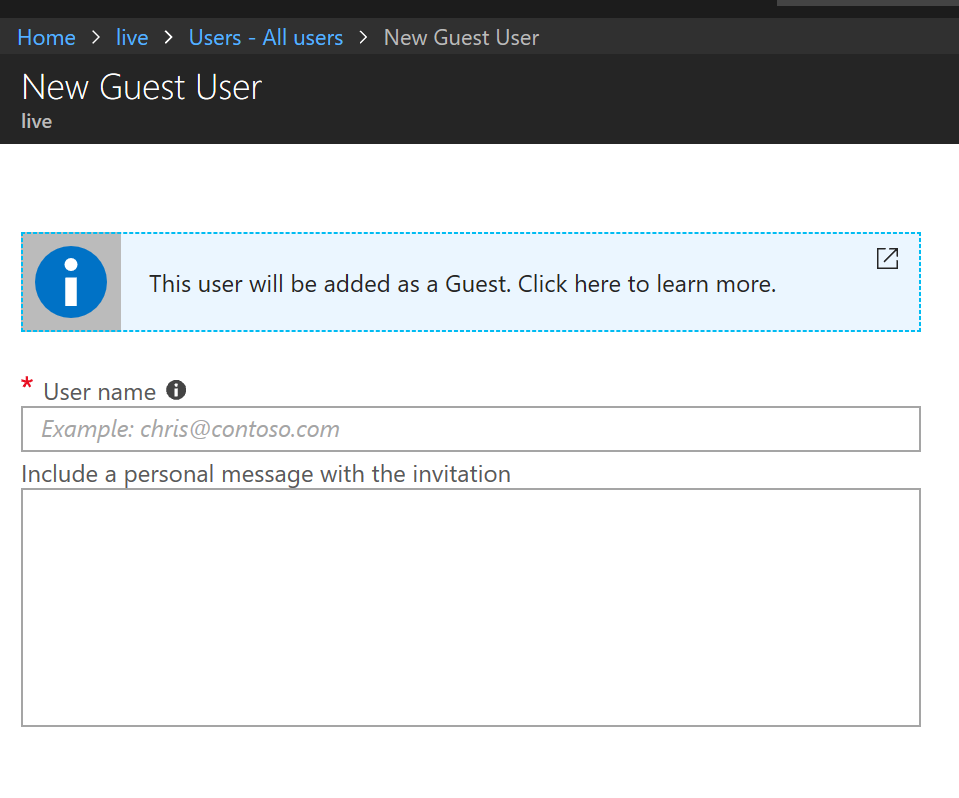Click the chevron after live breadcrumb

[168, 38]
